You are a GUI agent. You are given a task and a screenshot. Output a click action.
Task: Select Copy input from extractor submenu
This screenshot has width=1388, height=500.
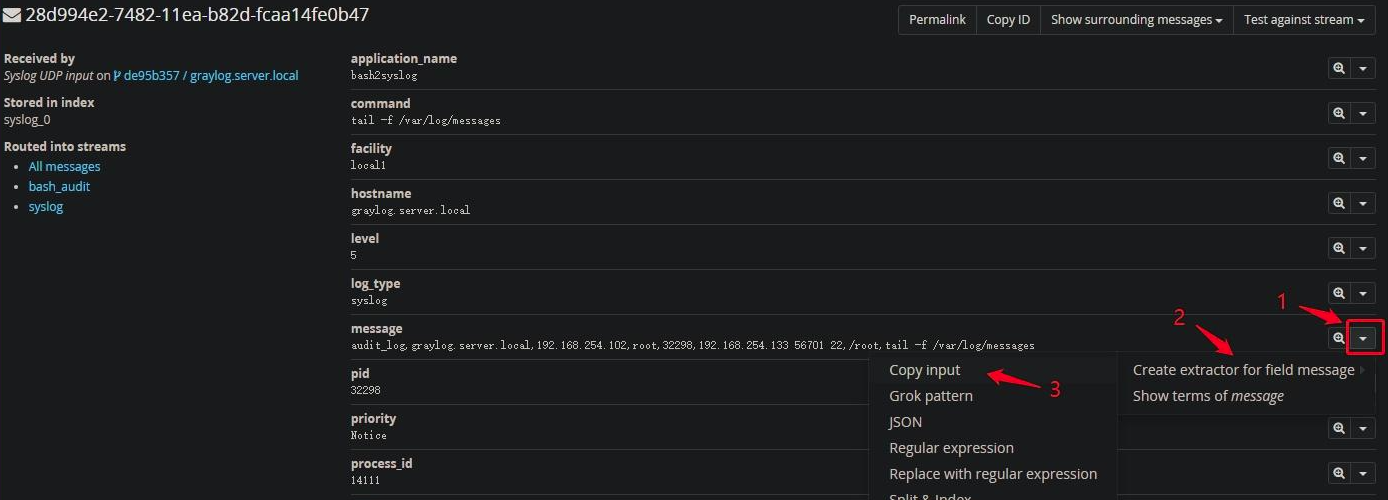924,370
